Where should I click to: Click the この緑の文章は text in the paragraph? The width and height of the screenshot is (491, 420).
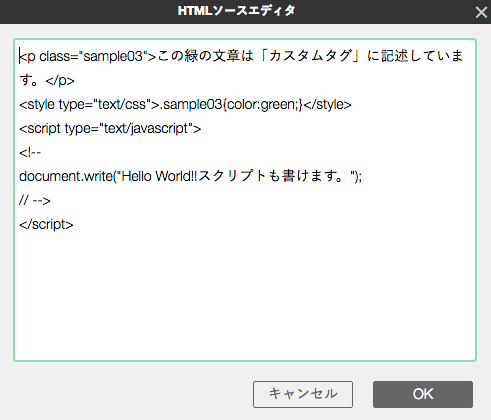pyautogui.click(x=206, y=56)
